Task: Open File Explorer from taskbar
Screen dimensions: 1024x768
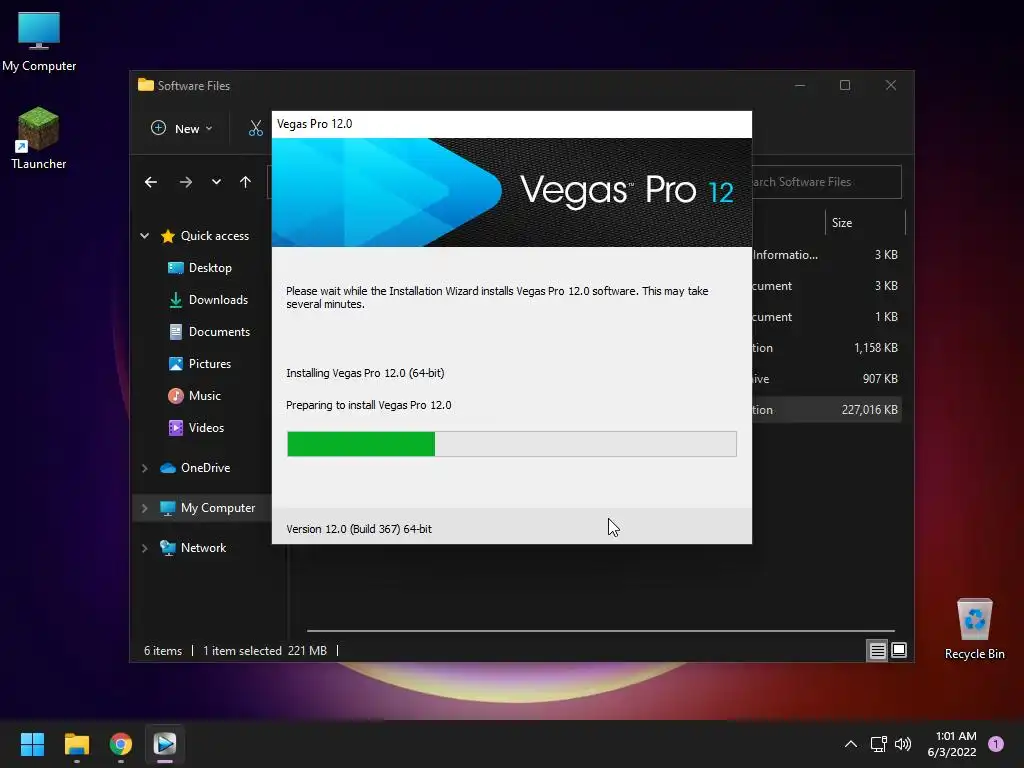Action: point(76,744)
